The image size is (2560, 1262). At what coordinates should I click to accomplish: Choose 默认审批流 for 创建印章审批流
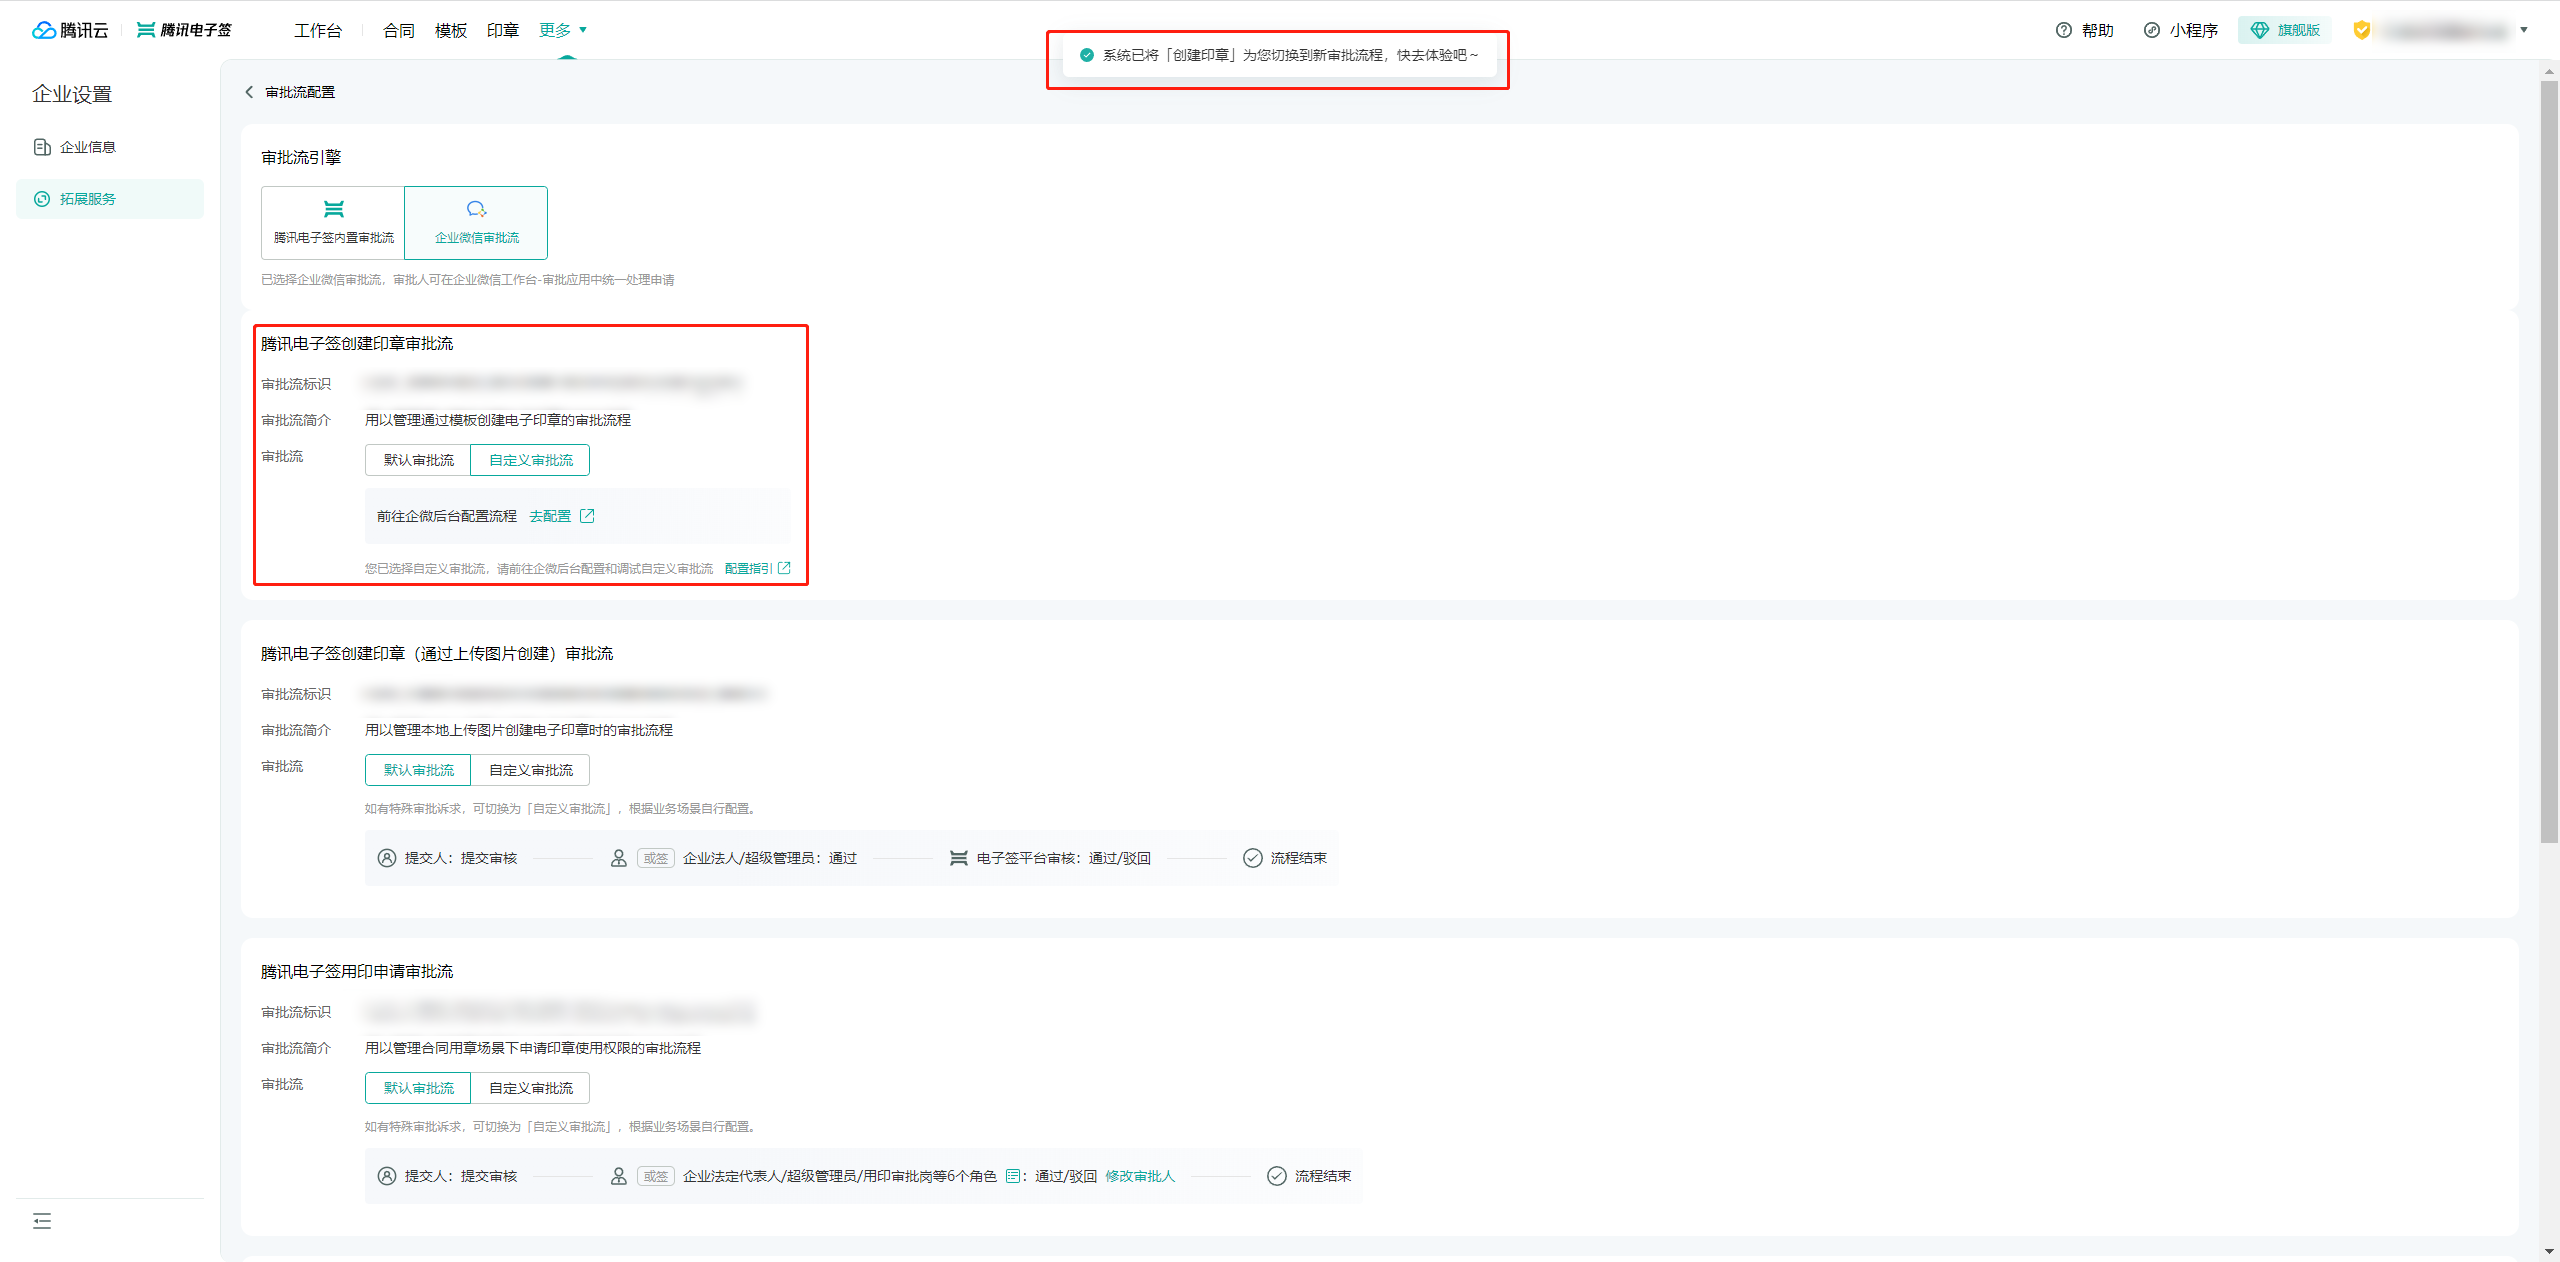point(418,460)
